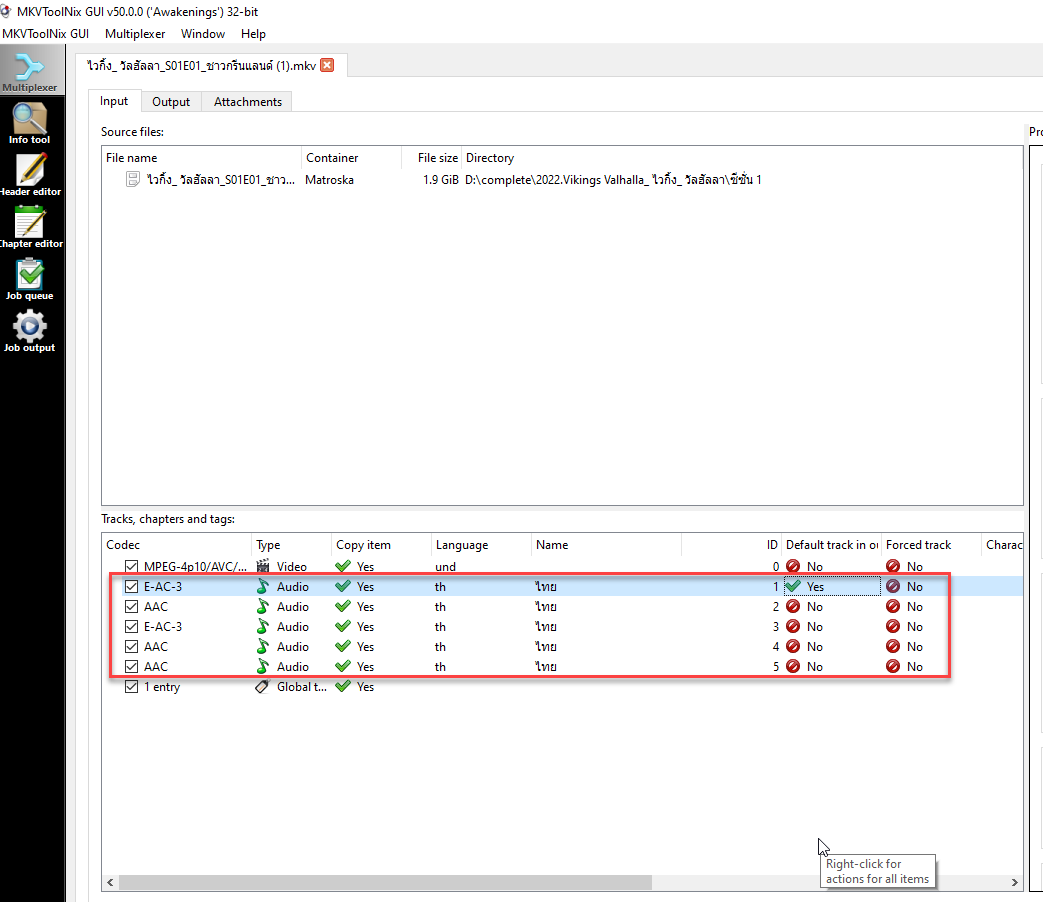
Task: Toggle checkbox for AAC track ID 4
Action: coord(132,647)
